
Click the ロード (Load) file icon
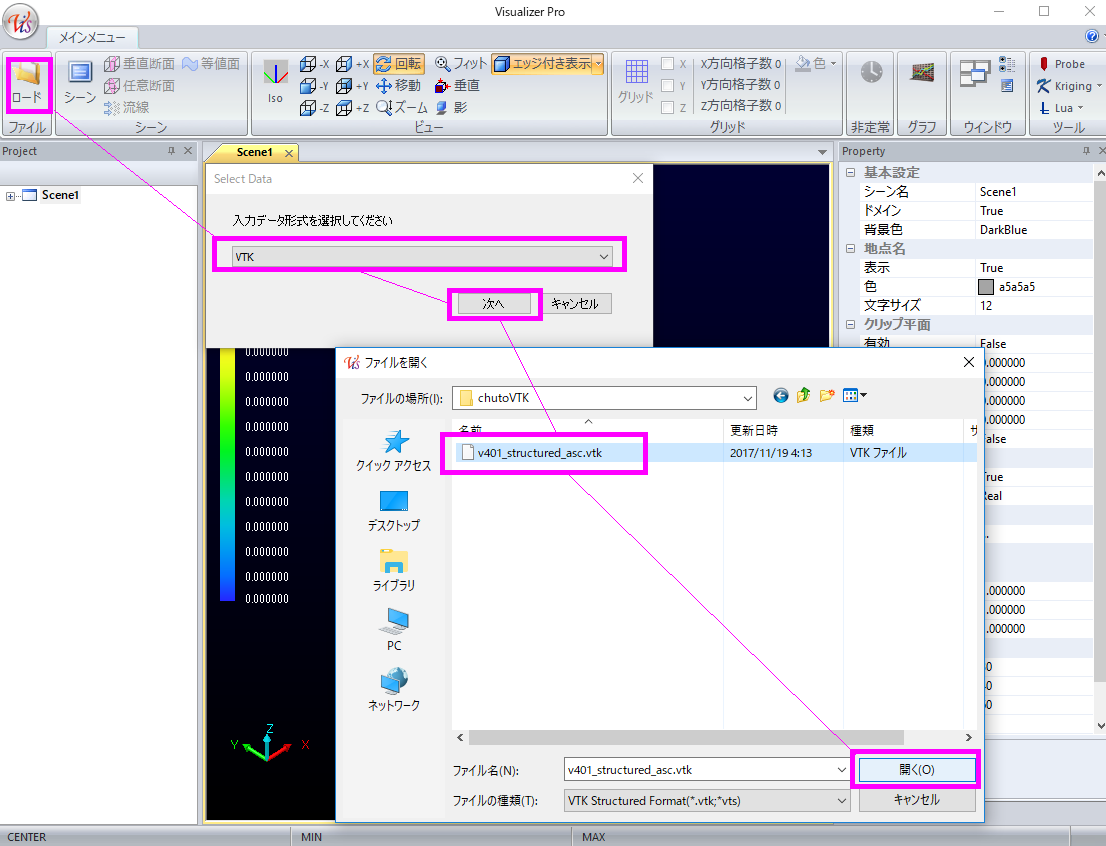(27, 82)
